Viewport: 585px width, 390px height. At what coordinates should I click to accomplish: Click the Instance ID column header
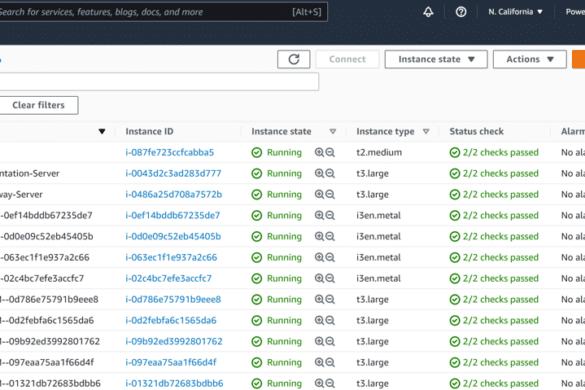150,131
